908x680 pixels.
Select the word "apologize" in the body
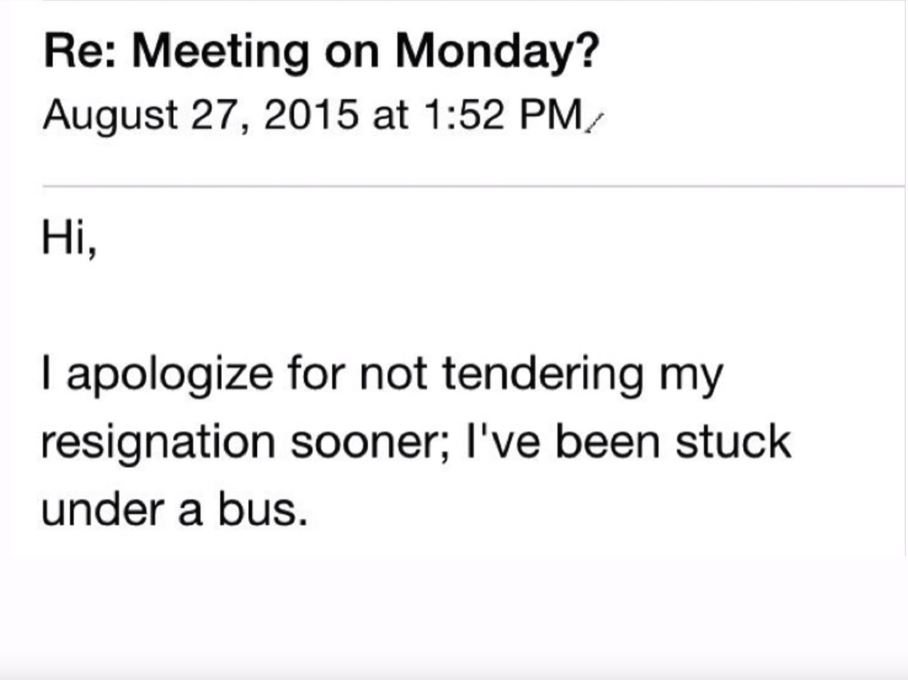pyautogui.click(x=163, y=376)
